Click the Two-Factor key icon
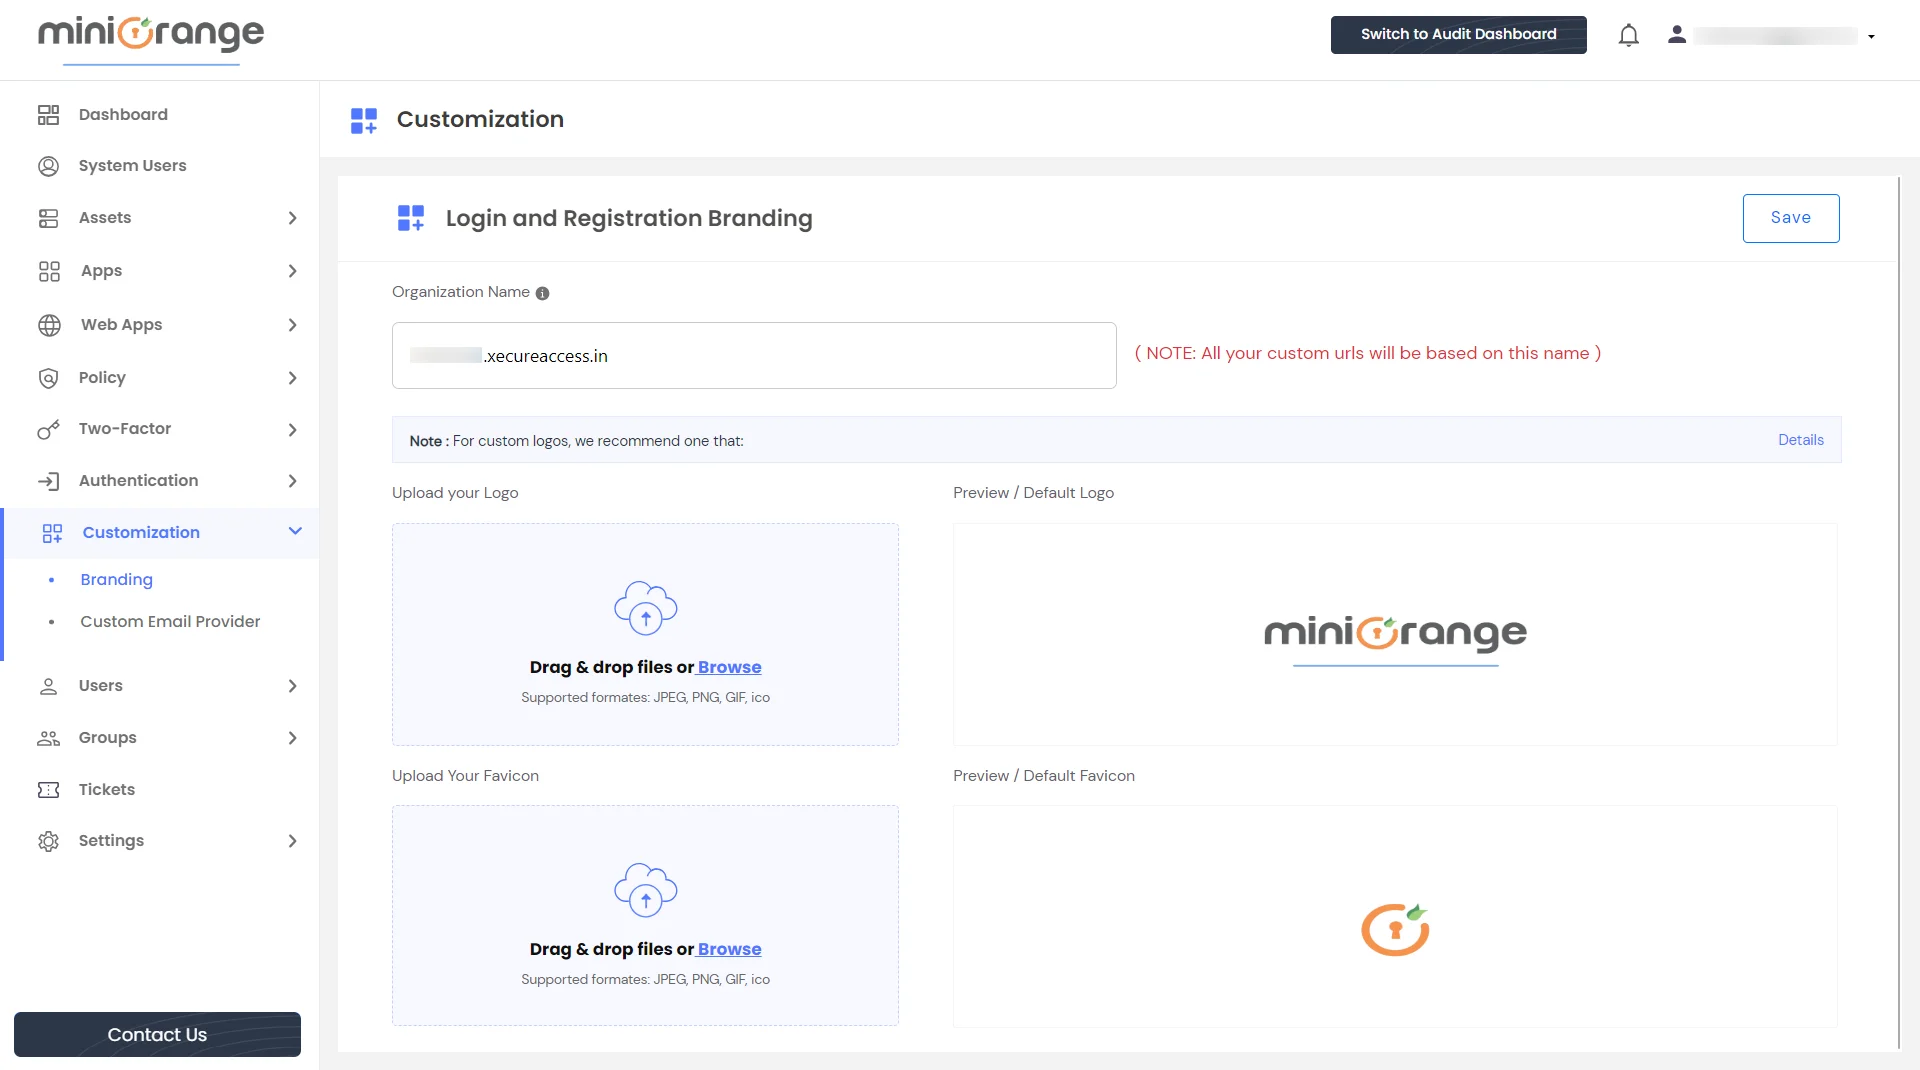This screenshot has width=1920, height=1070. (48, 429)
